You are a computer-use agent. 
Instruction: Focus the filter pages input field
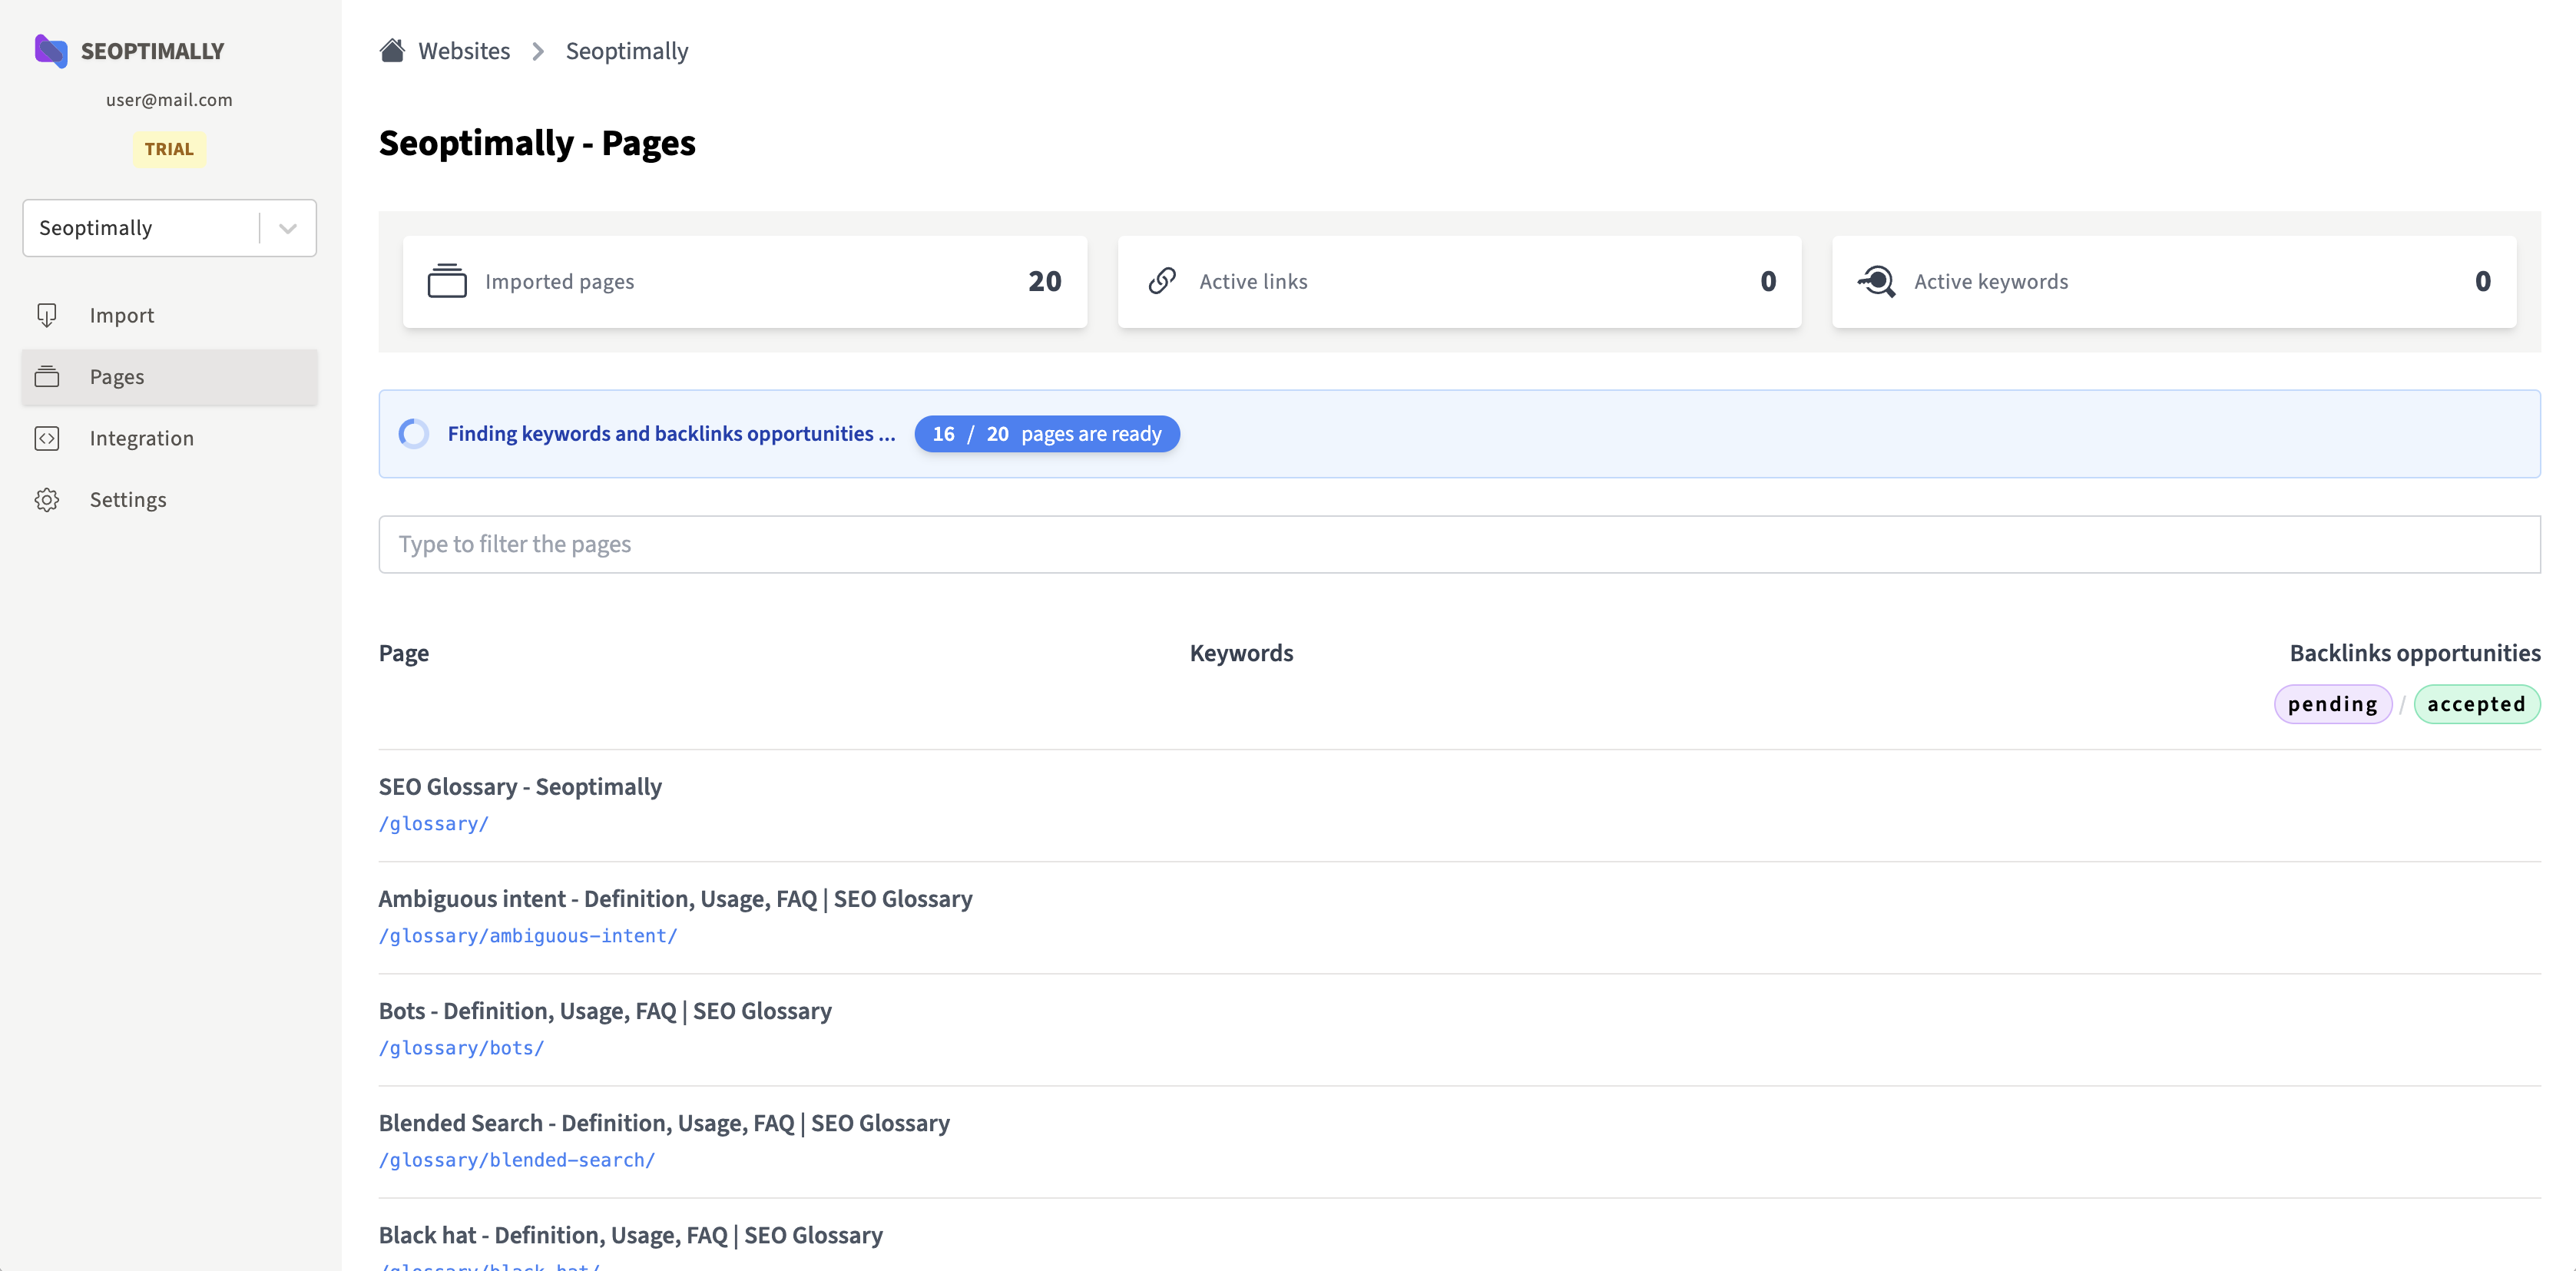1459,544
